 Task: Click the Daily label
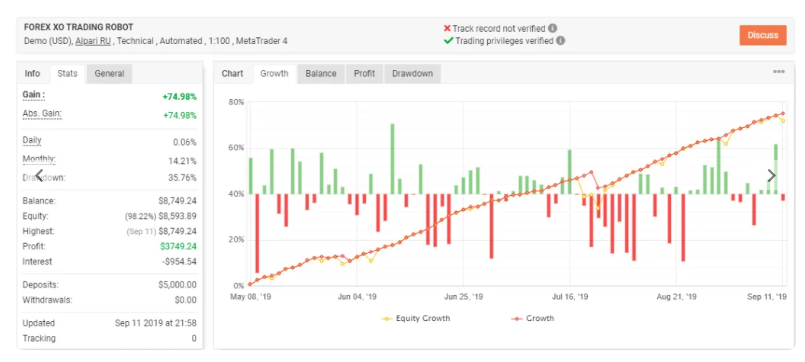(32, 141)
